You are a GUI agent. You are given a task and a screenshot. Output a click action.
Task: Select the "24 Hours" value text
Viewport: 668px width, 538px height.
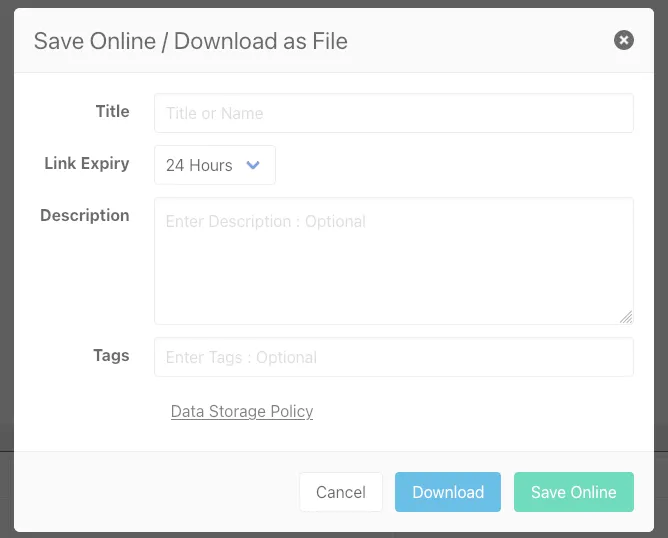[199, 165]
